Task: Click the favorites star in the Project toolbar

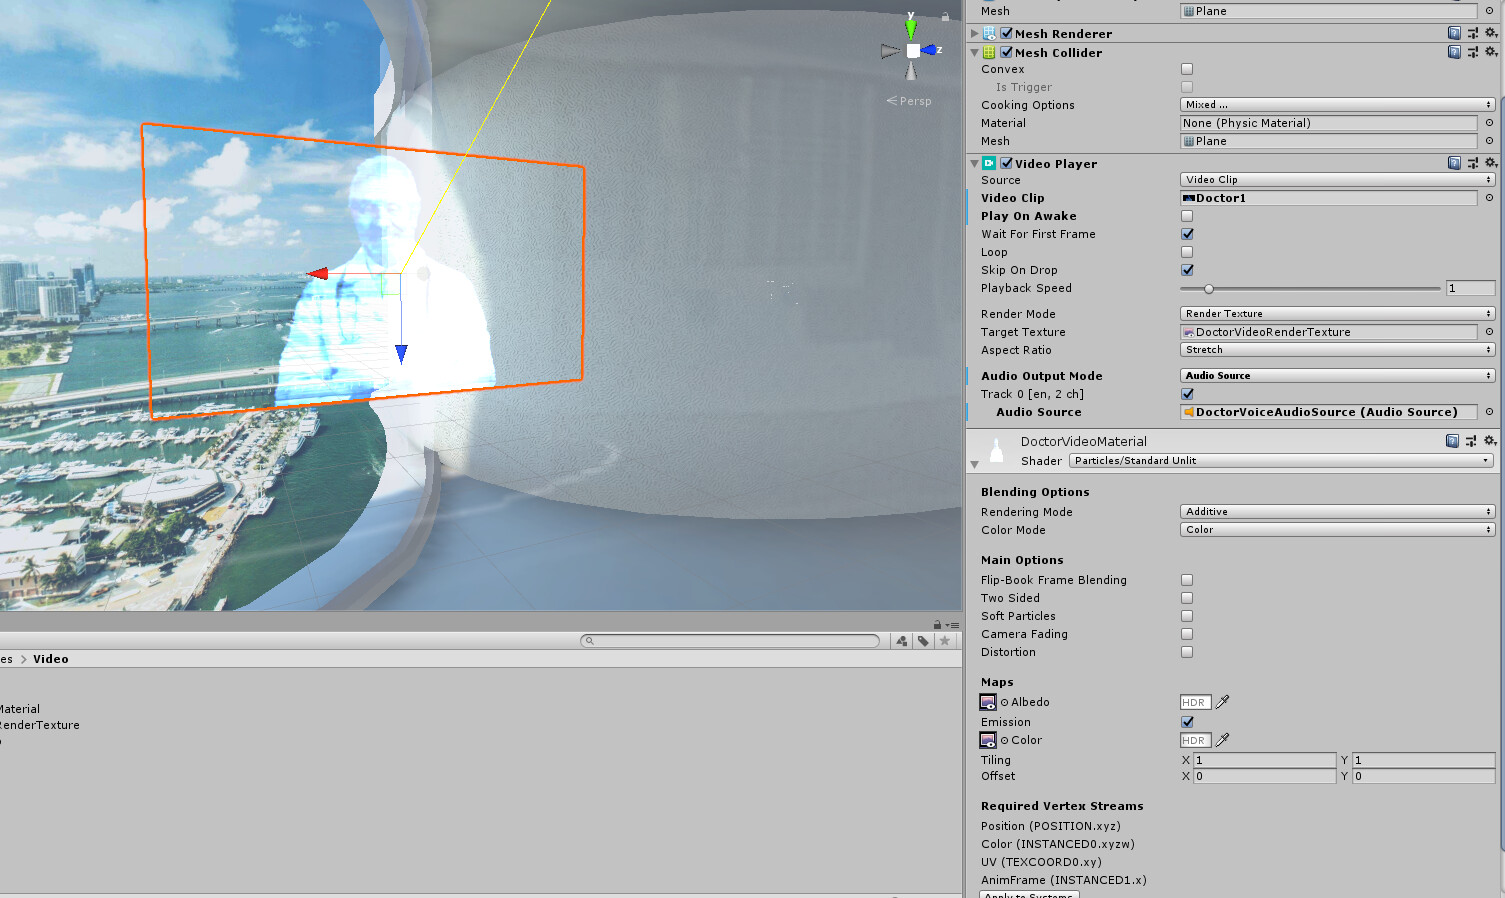Action: [944, 640]
